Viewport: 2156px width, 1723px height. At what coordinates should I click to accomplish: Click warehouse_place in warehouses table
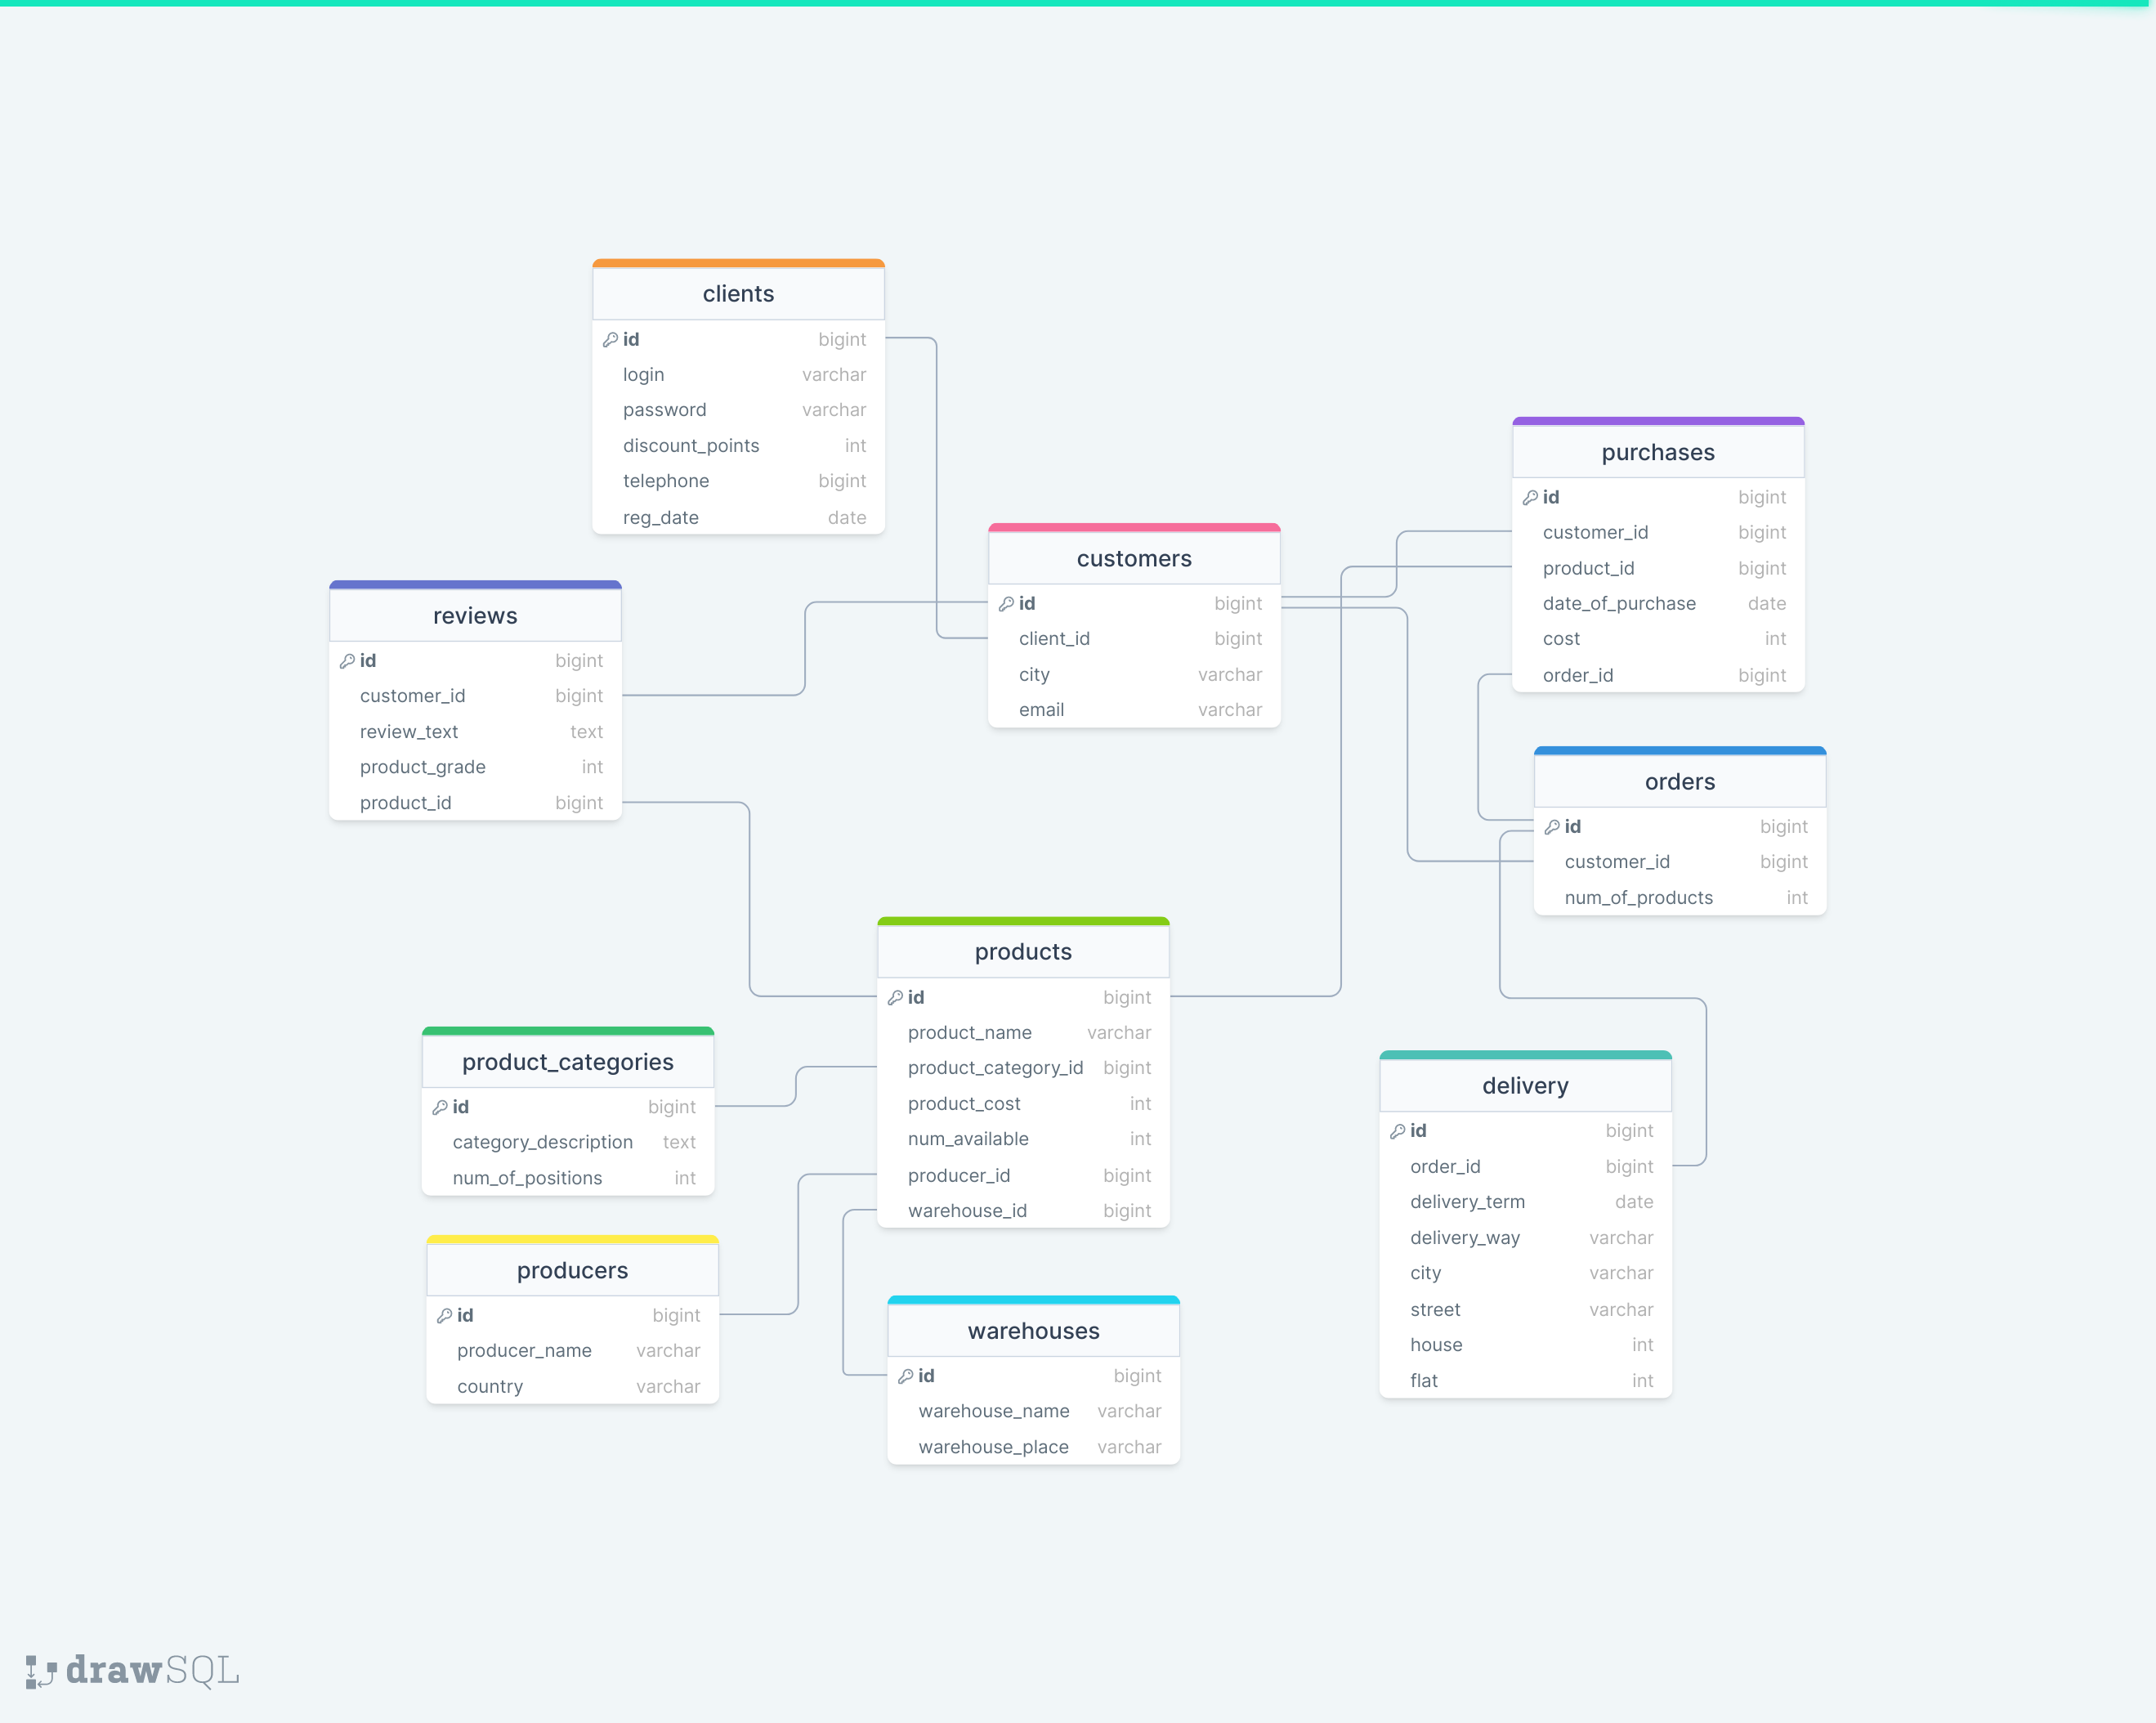click(x=1033, y=1447)
